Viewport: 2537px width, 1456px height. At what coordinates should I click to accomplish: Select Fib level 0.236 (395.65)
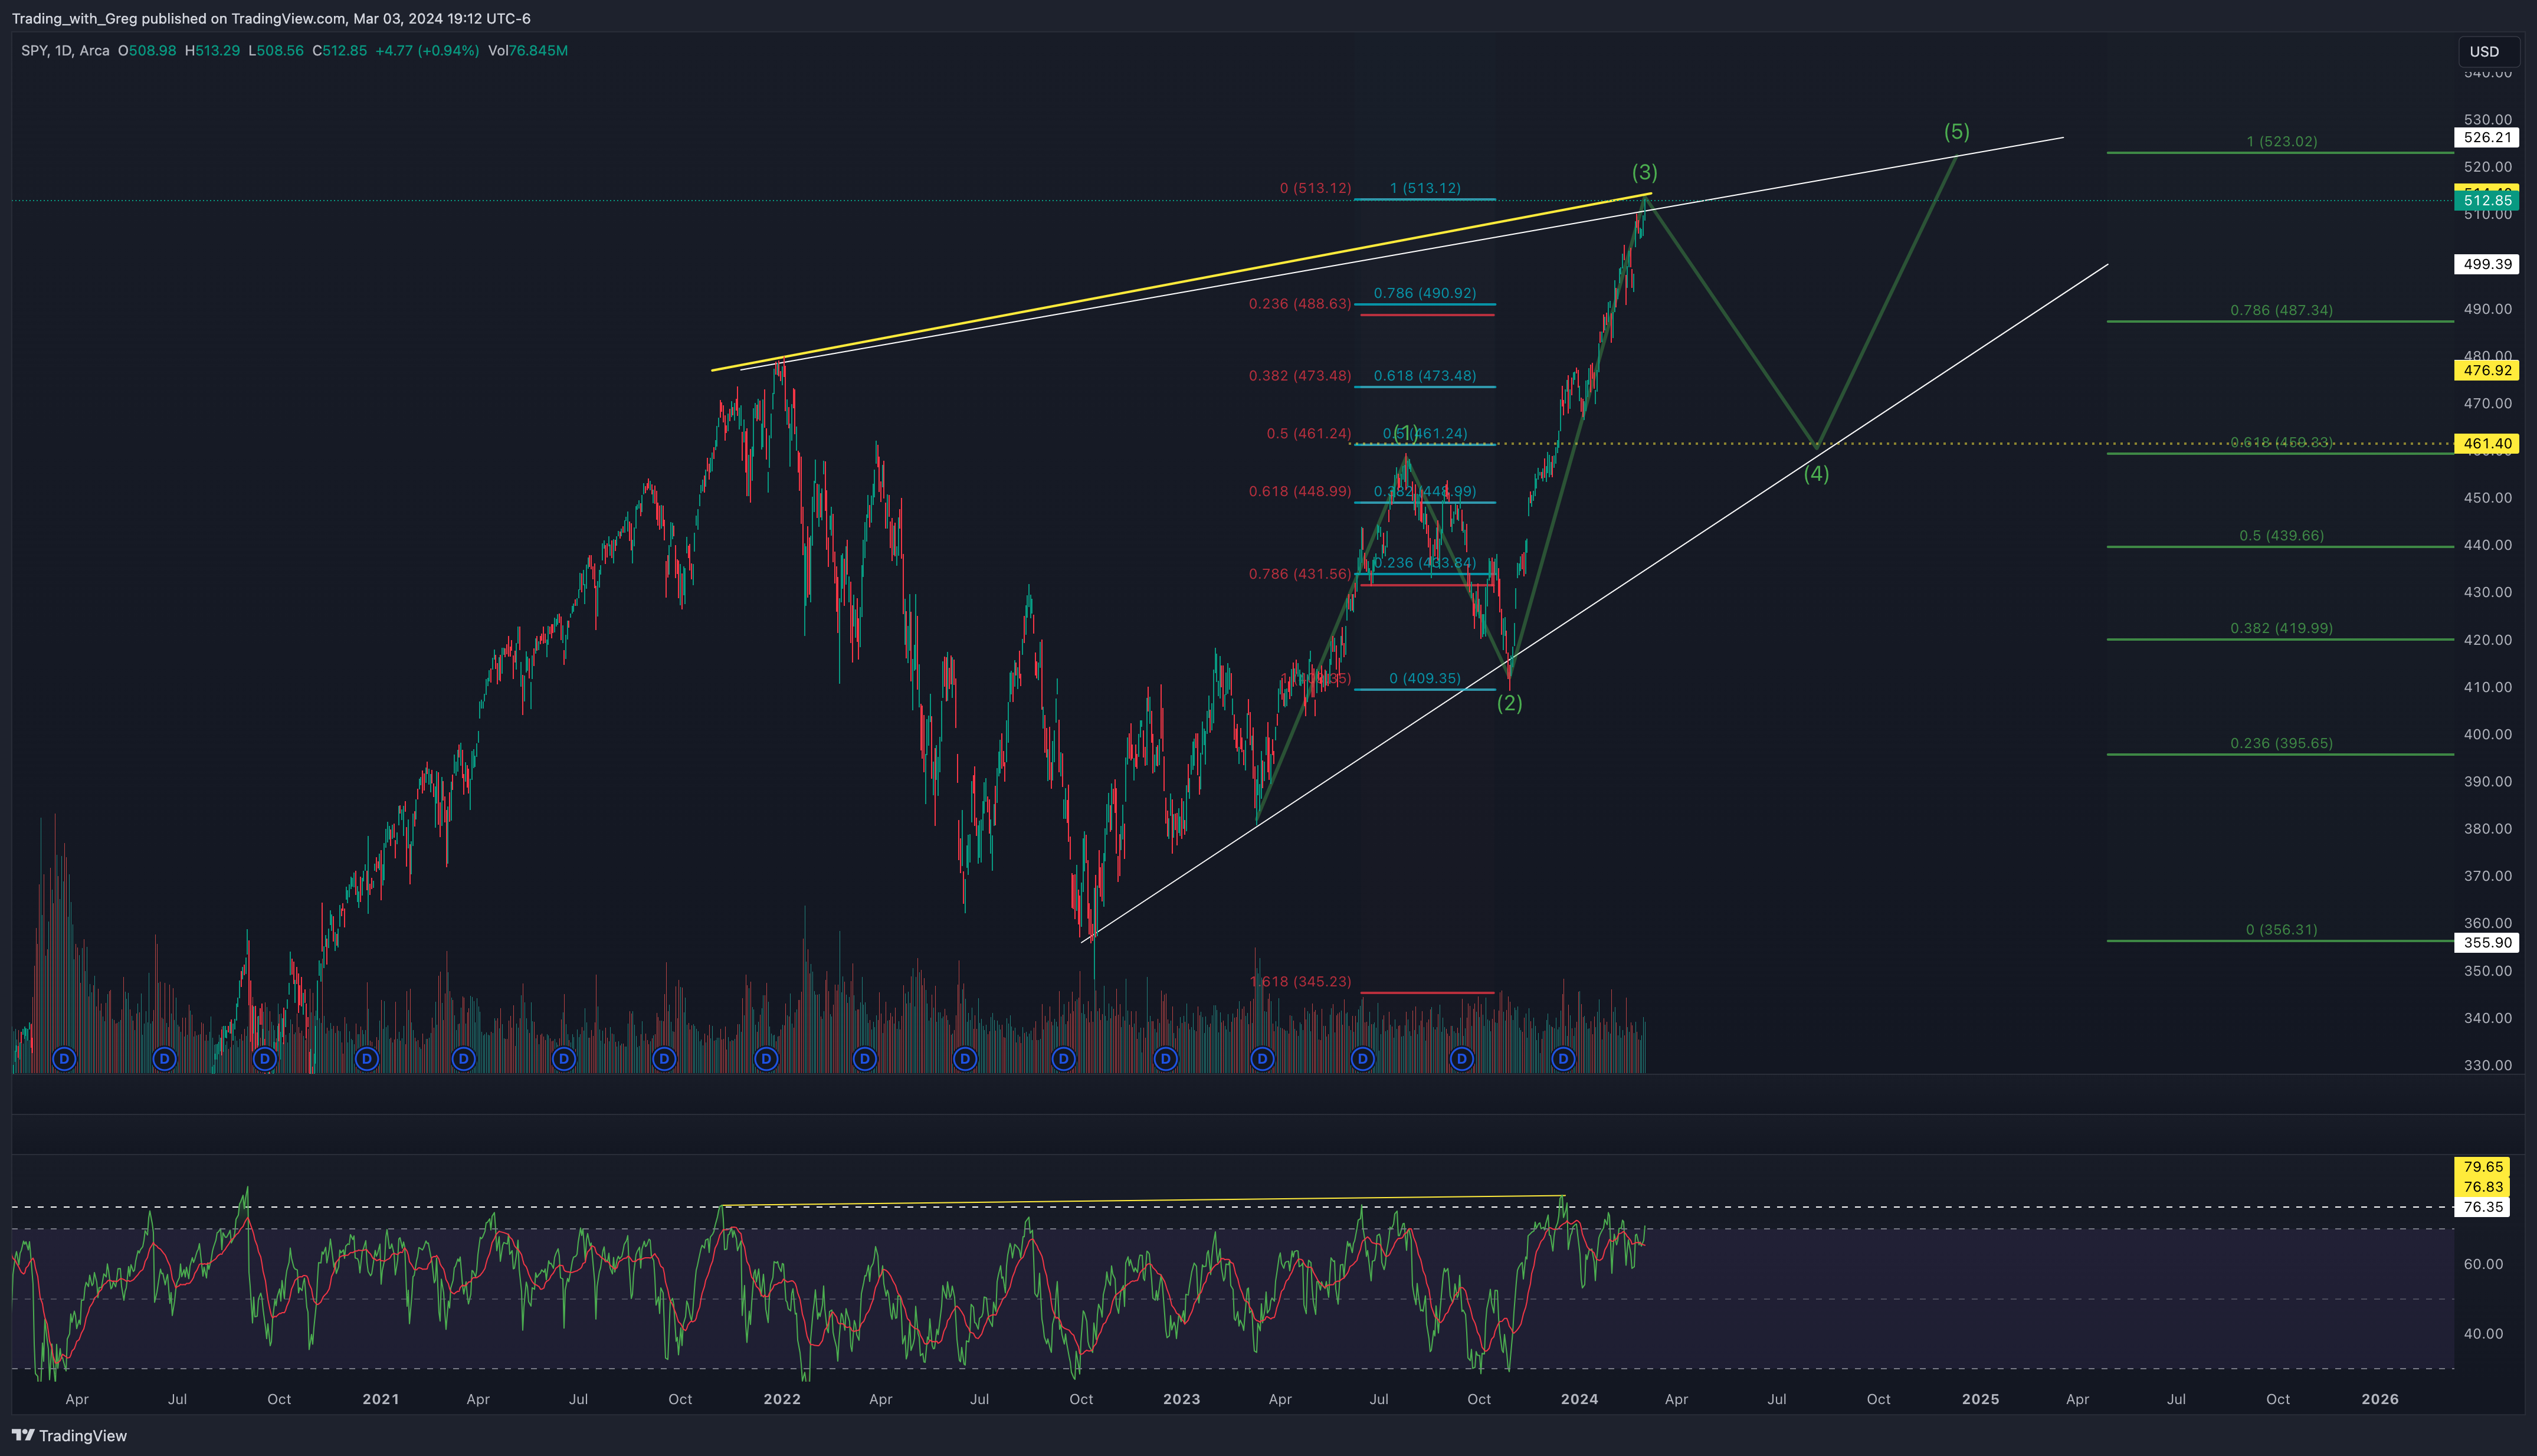[x=2281, y=744]
